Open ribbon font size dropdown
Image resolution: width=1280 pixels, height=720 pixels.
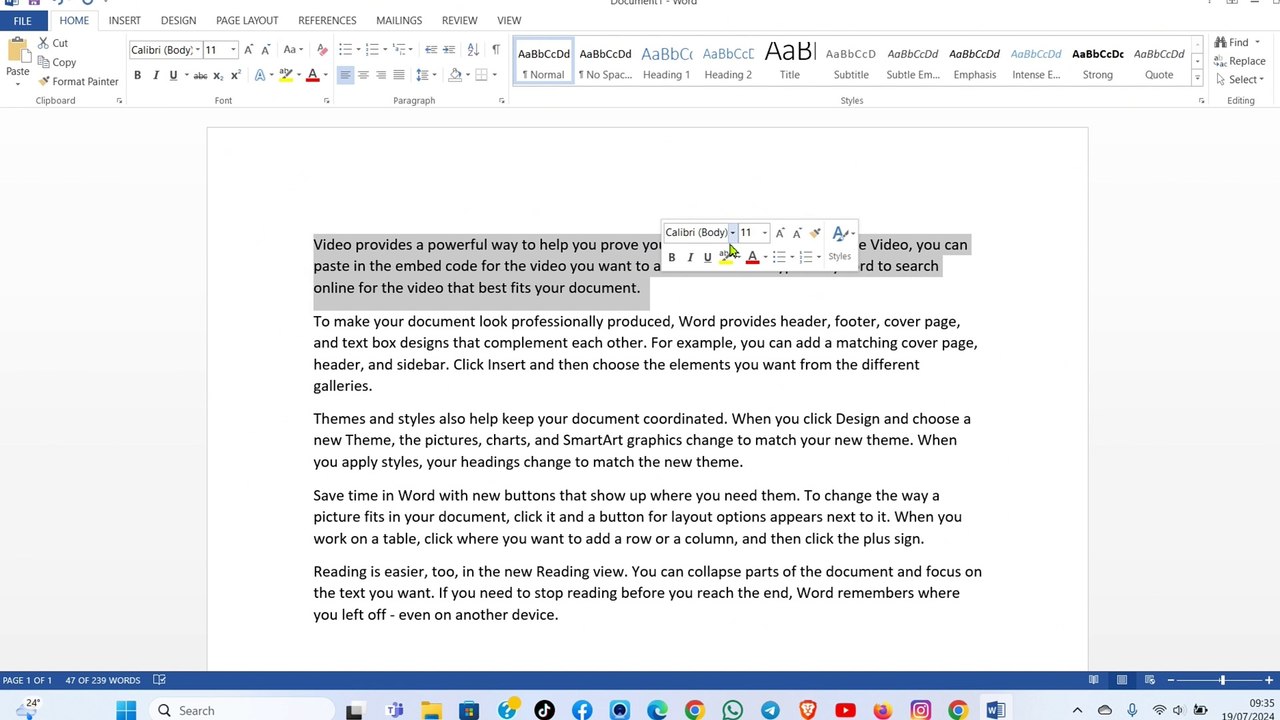coord(233,50)
